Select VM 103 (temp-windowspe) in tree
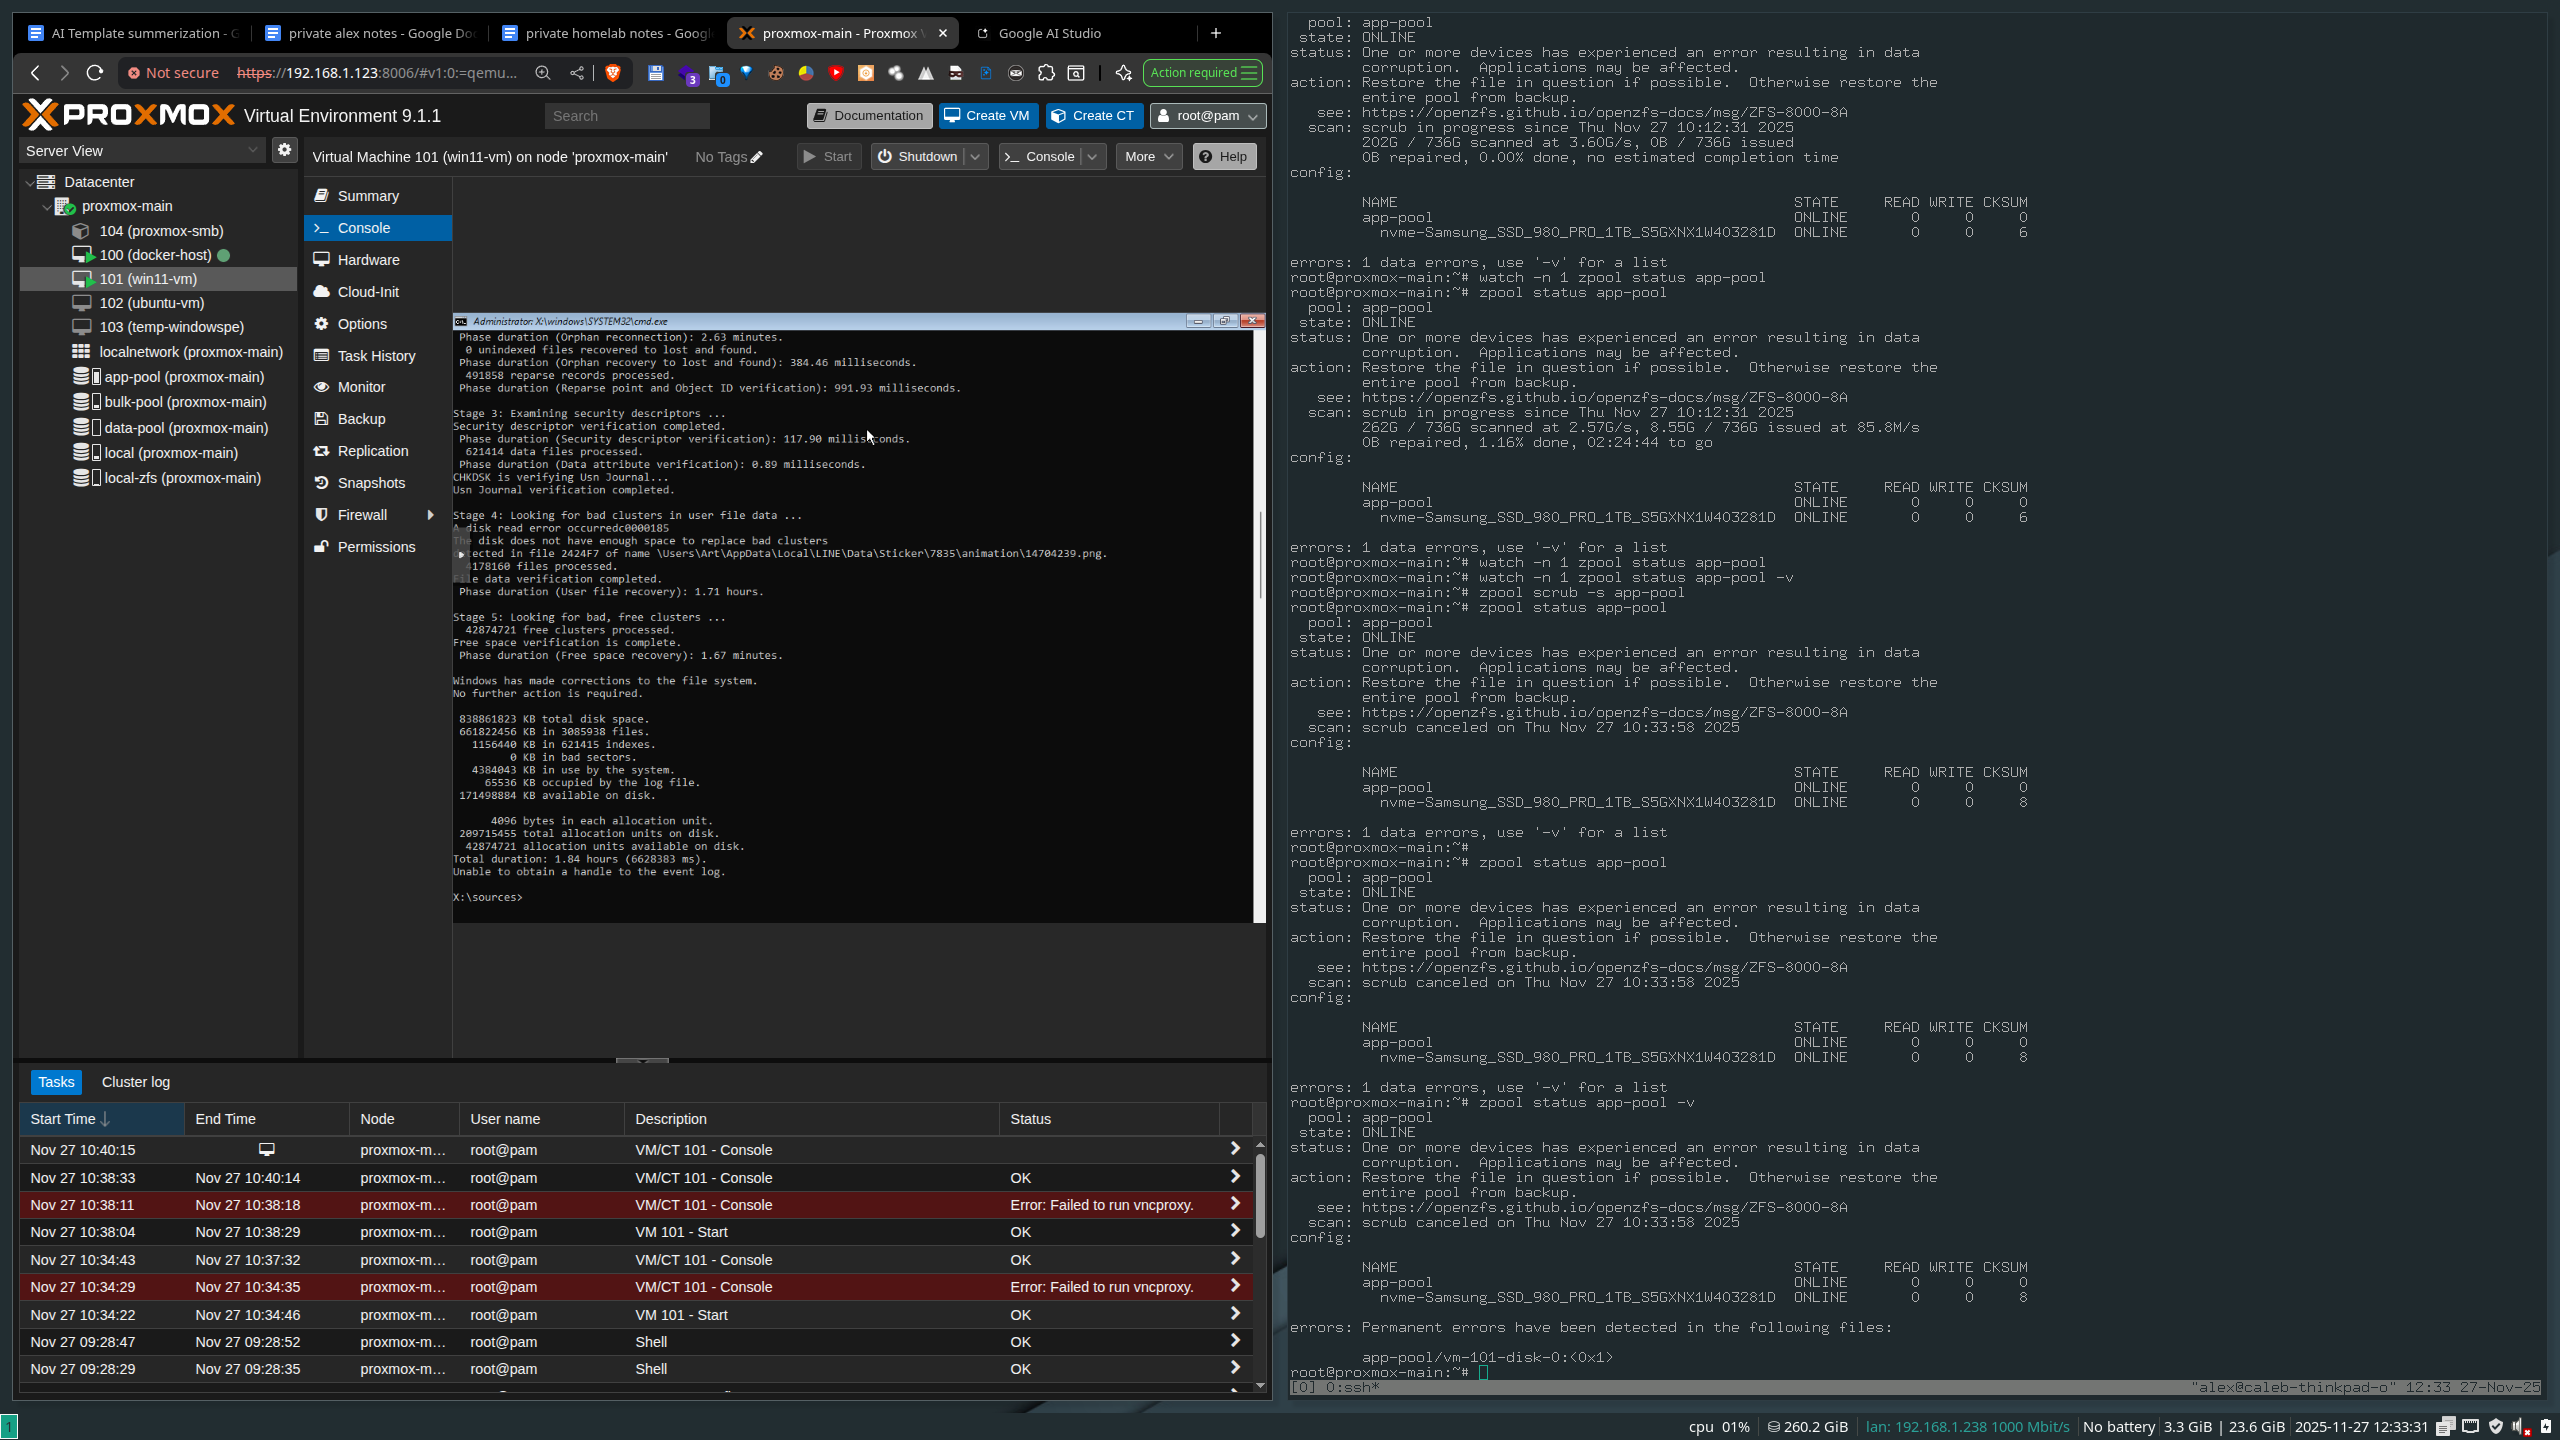This screenshot has width=2560, height=1440. pyautogui.click(x=171, y=327)
